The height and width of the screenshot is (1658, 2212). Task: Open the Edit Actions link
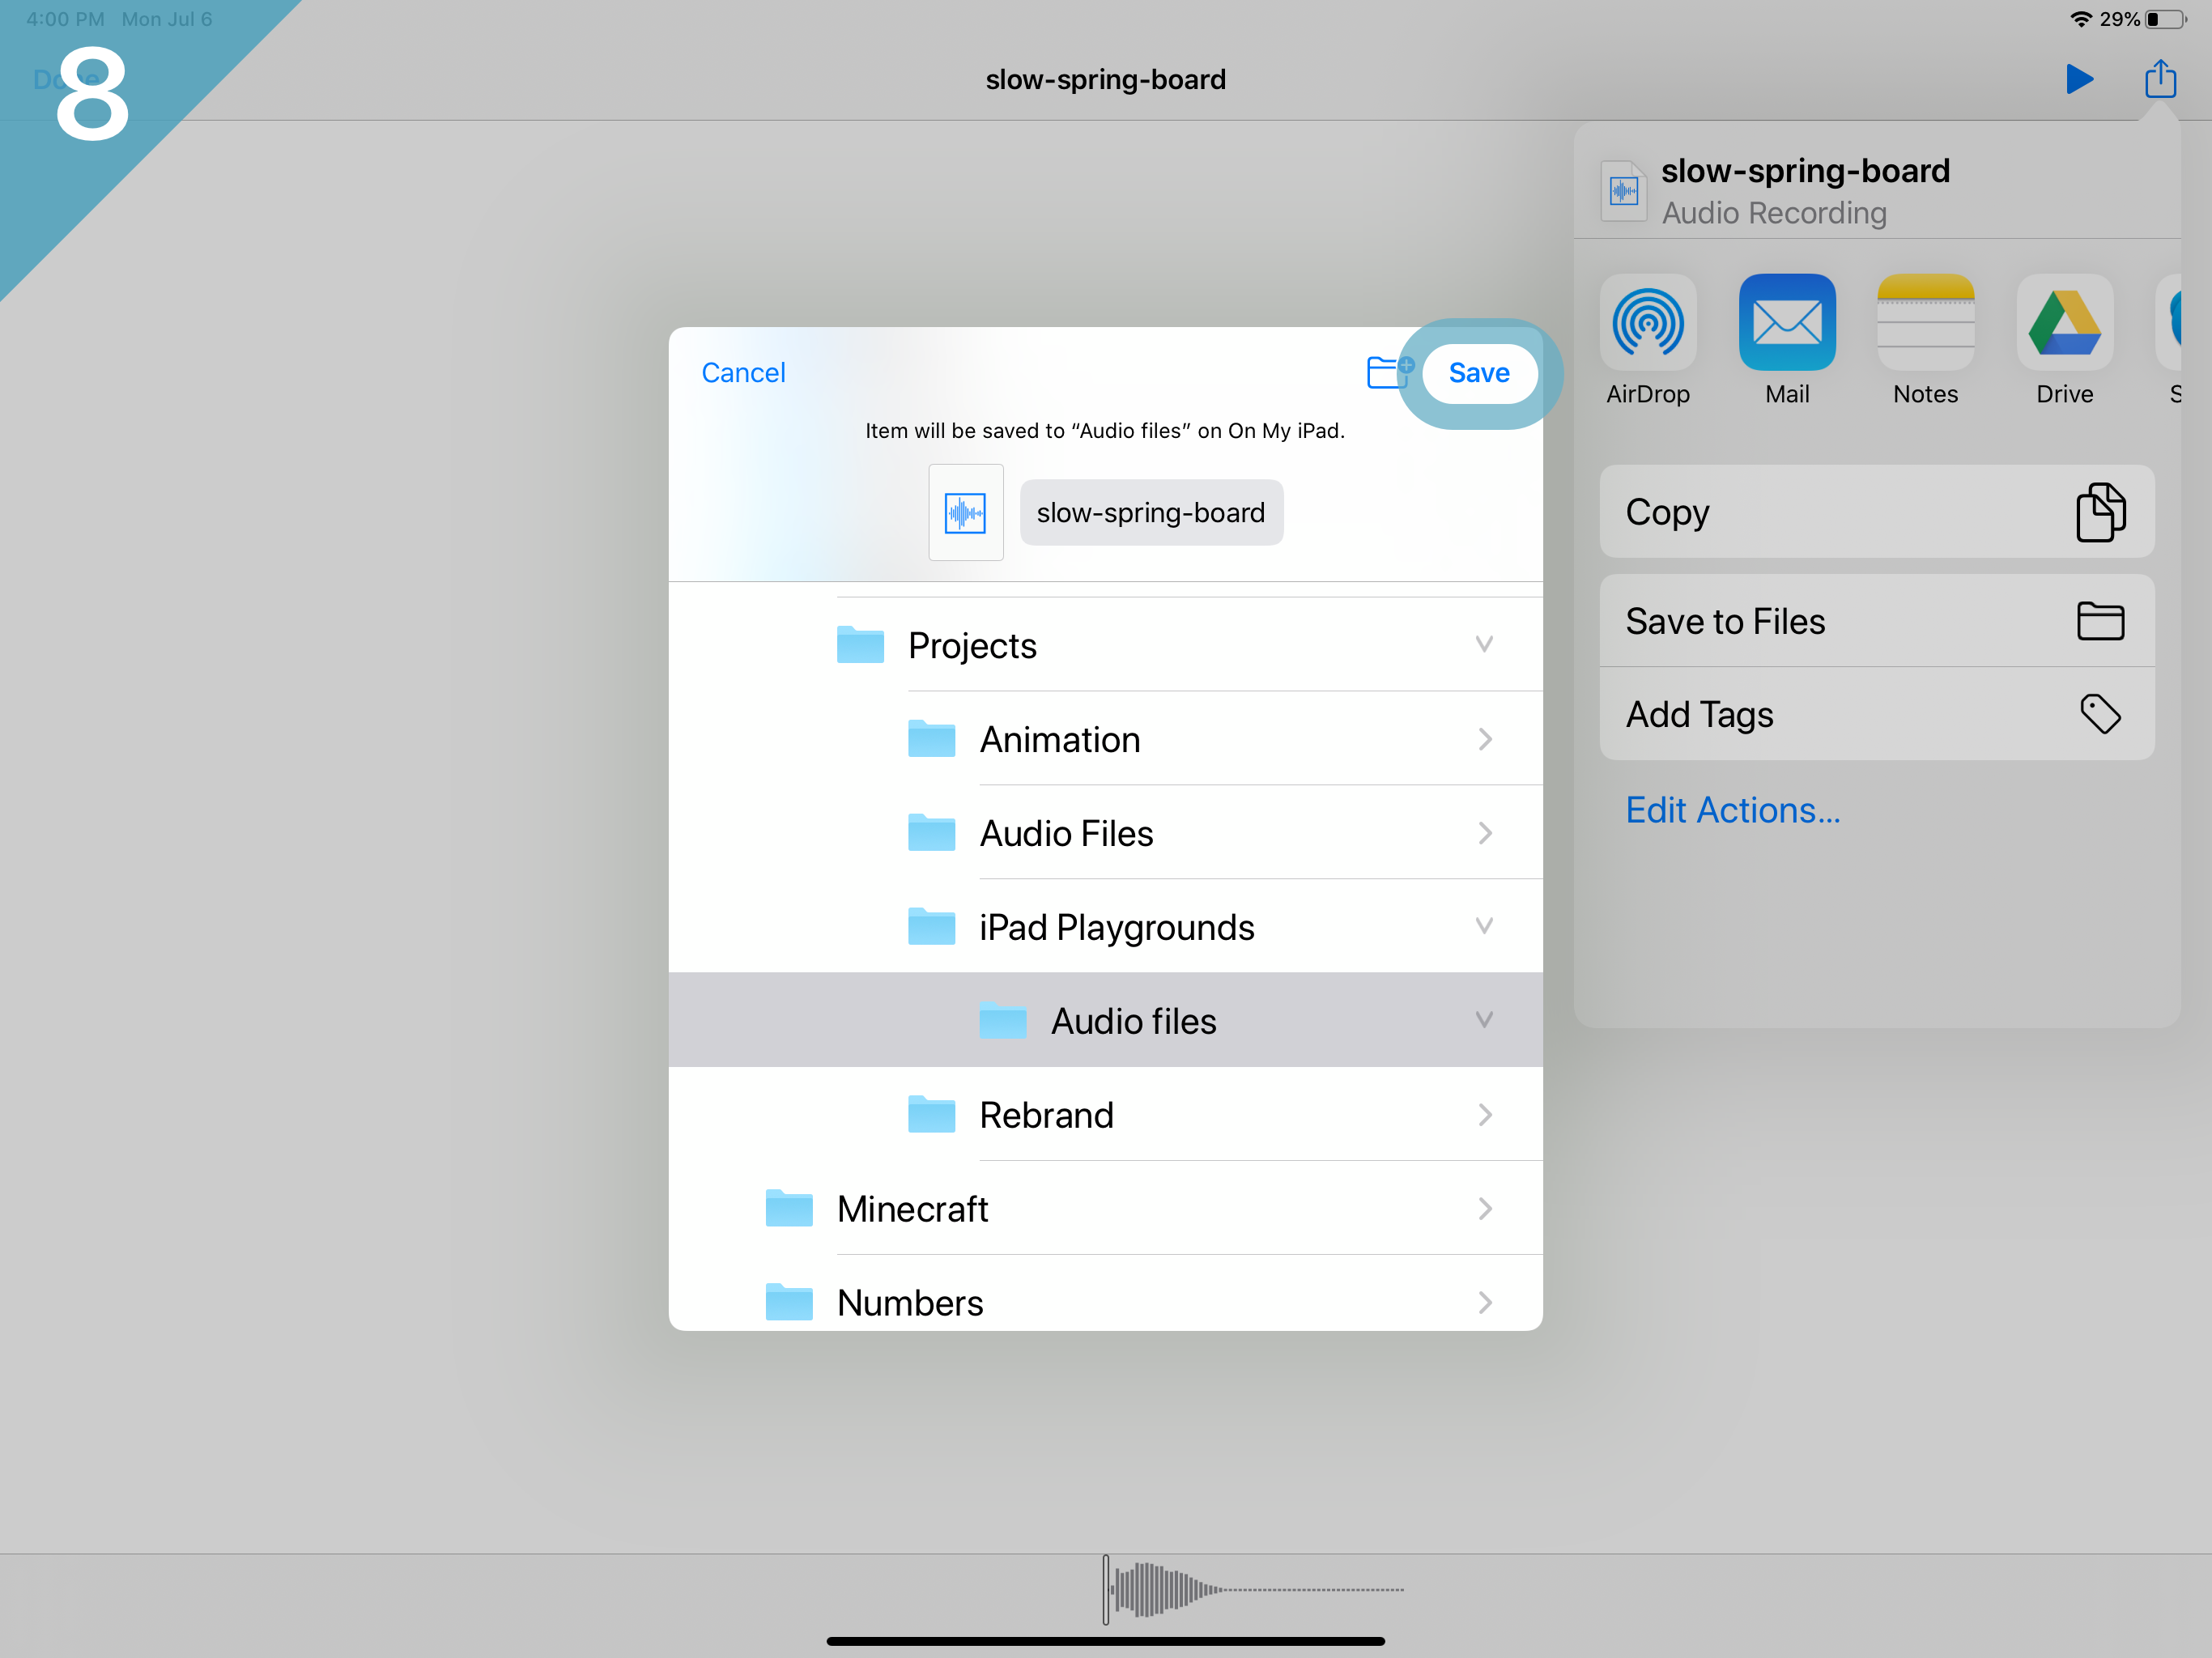point(1732,810)
